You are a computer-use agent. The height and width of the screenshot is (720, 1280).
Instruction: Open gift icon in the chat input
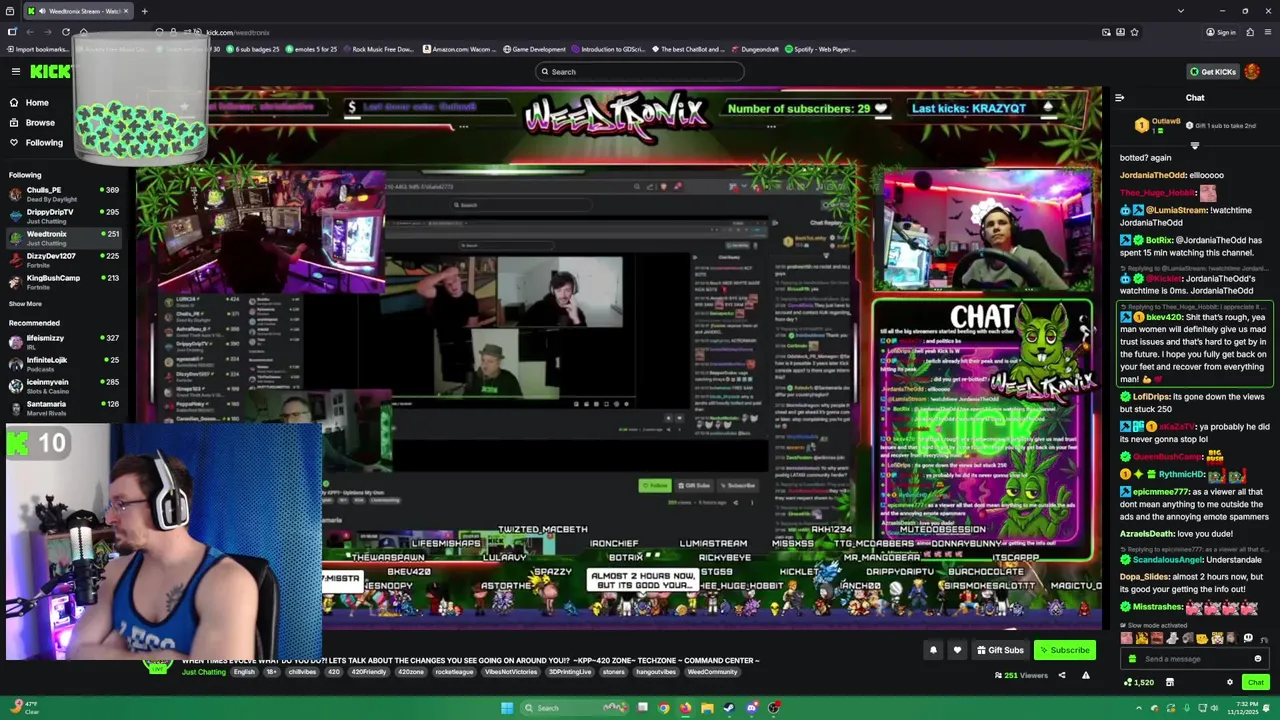click(x=1132, y=659)
